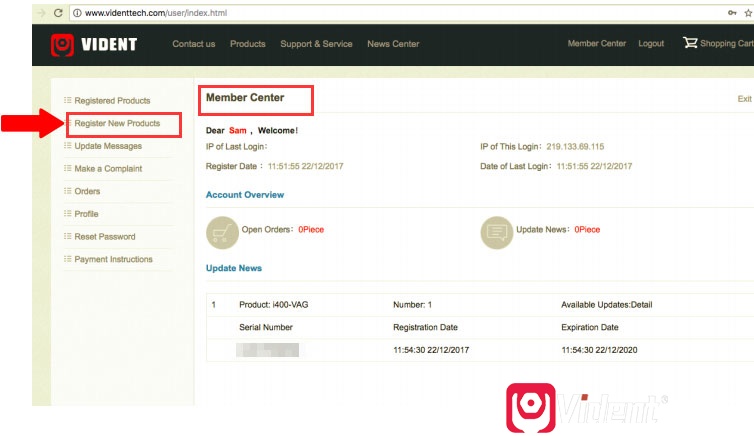This screenshot has height=436, width=754.
Task: Click the Expiration Date column header
Action: (590, 327)
